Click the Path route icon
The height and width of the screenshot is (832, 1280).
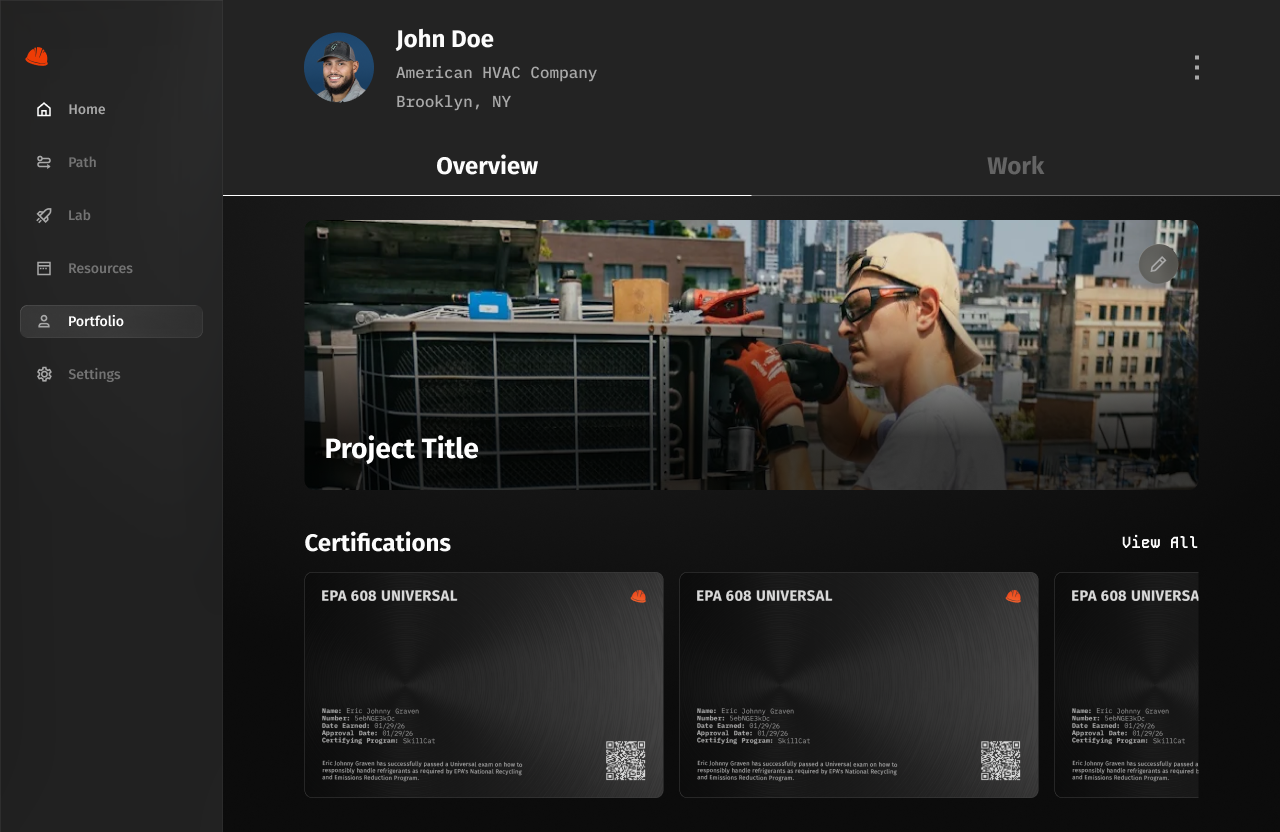point(44,162)
